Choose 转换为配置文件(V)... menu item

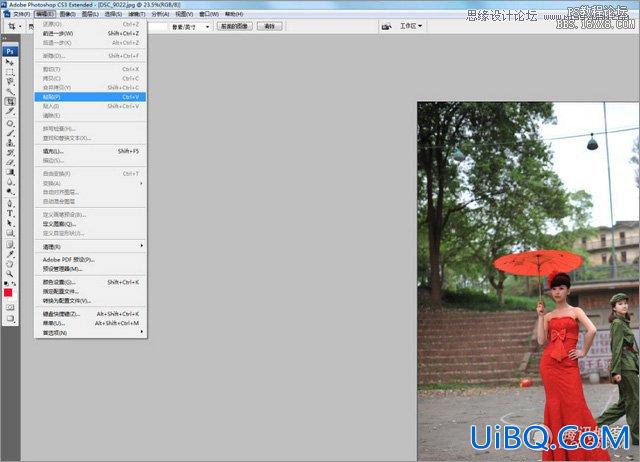[90, 301]
